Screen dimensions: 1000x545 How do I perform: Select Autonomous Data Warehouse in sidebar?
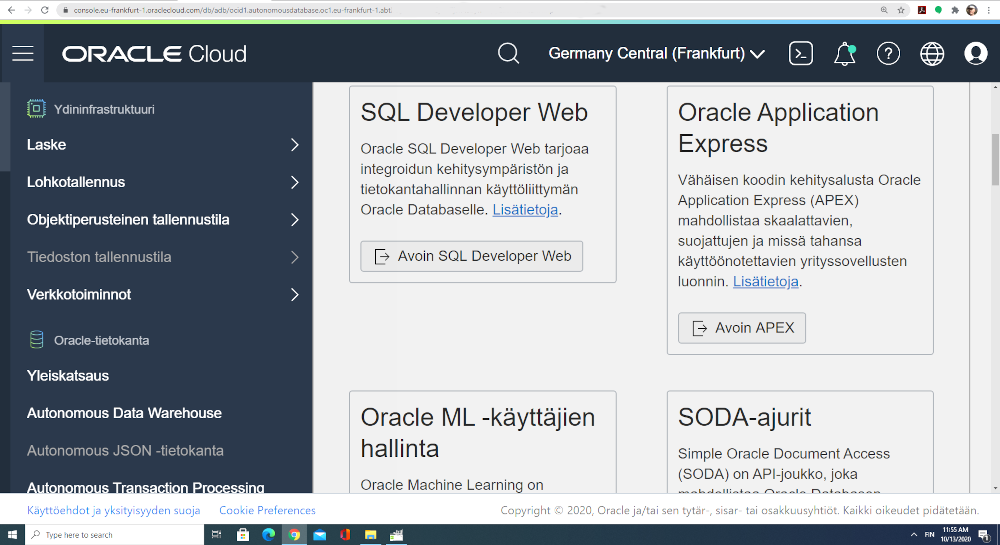point(124,413)
